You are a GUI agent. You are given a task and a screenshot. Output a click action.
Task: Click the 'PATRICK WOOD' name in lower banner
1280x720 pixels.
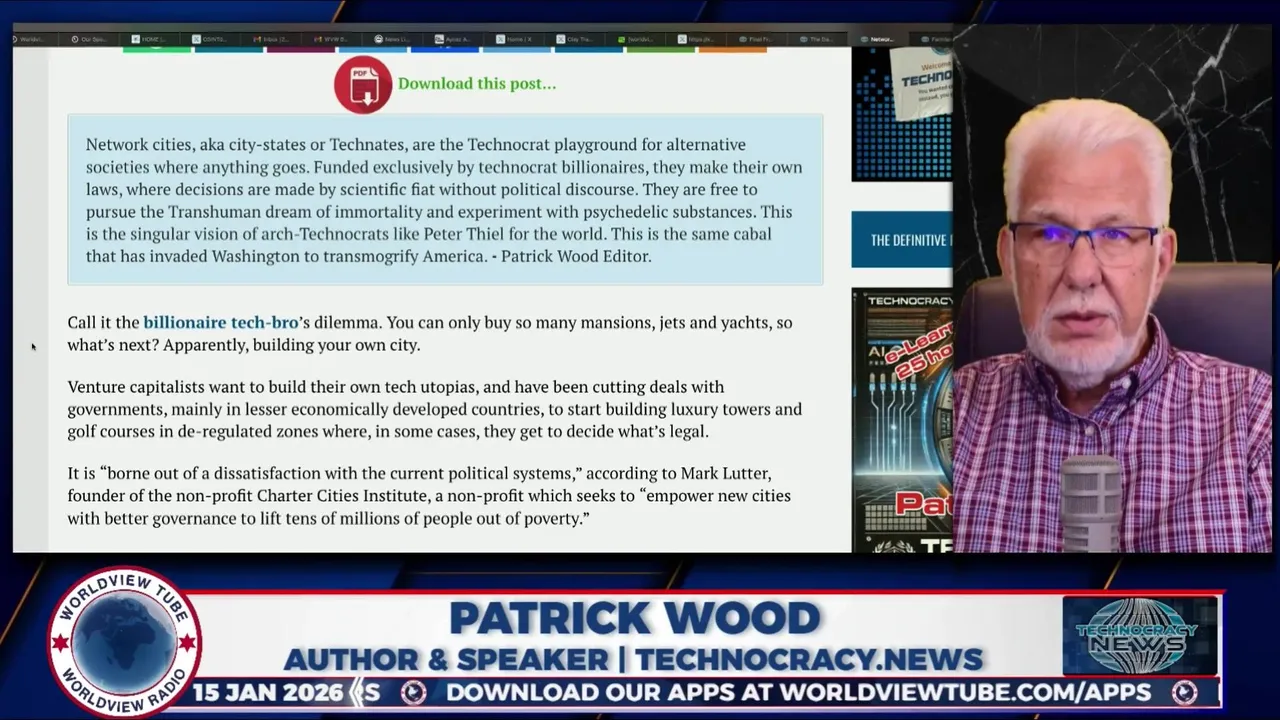[x=634, y=618]
